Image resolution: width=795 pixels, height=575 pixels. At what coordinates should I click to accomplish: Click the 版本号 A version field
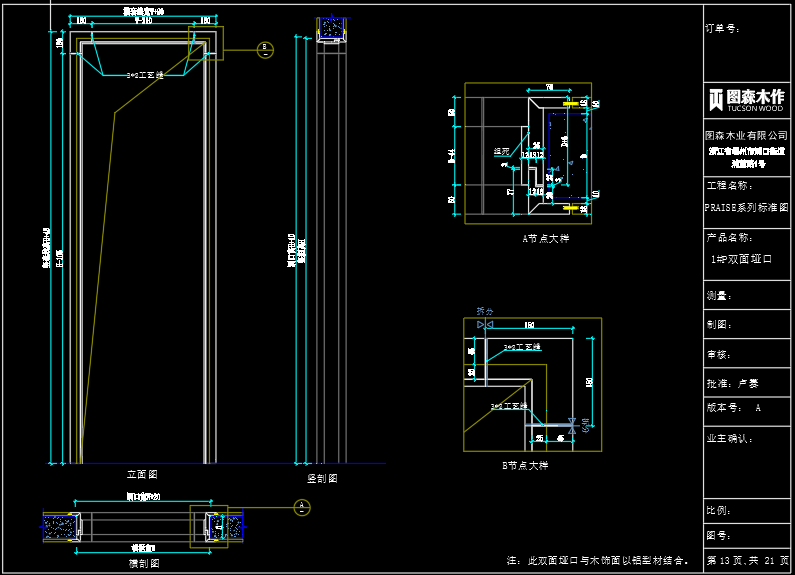point(734,408)
